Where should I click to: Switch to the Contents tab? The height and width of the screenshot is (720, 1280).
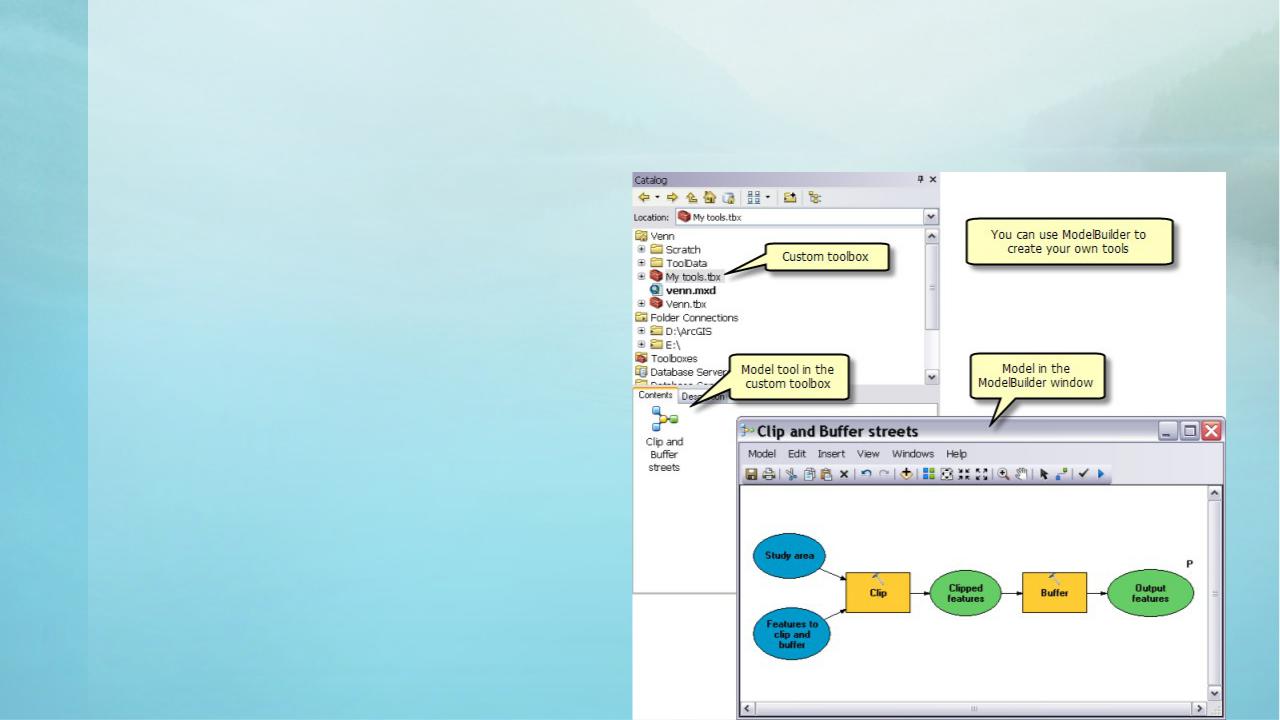click(x=656, y=395)
